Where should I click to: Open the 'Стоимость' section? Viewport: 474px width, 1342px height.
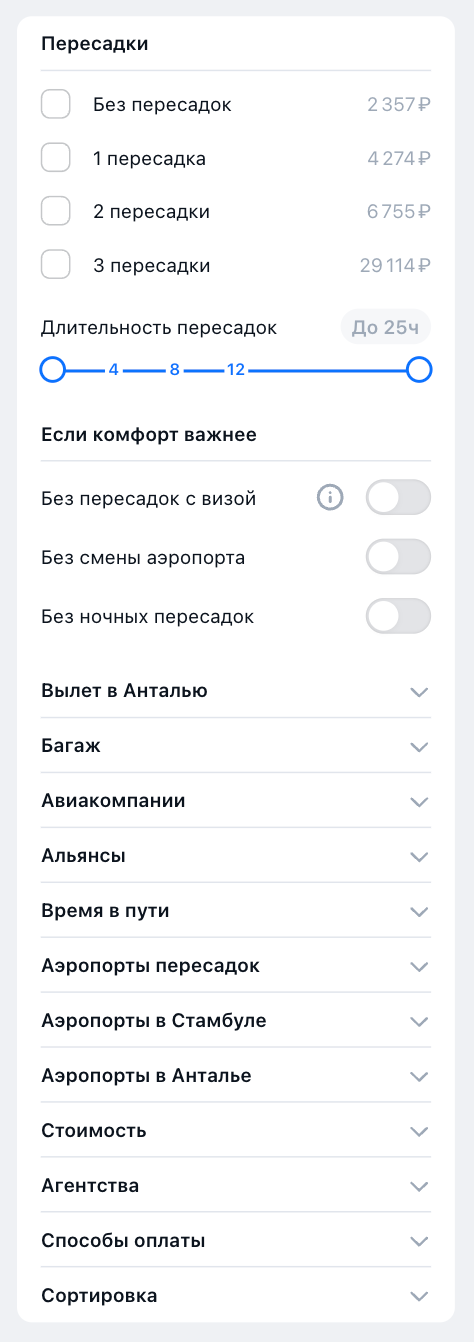[236, 1131]
